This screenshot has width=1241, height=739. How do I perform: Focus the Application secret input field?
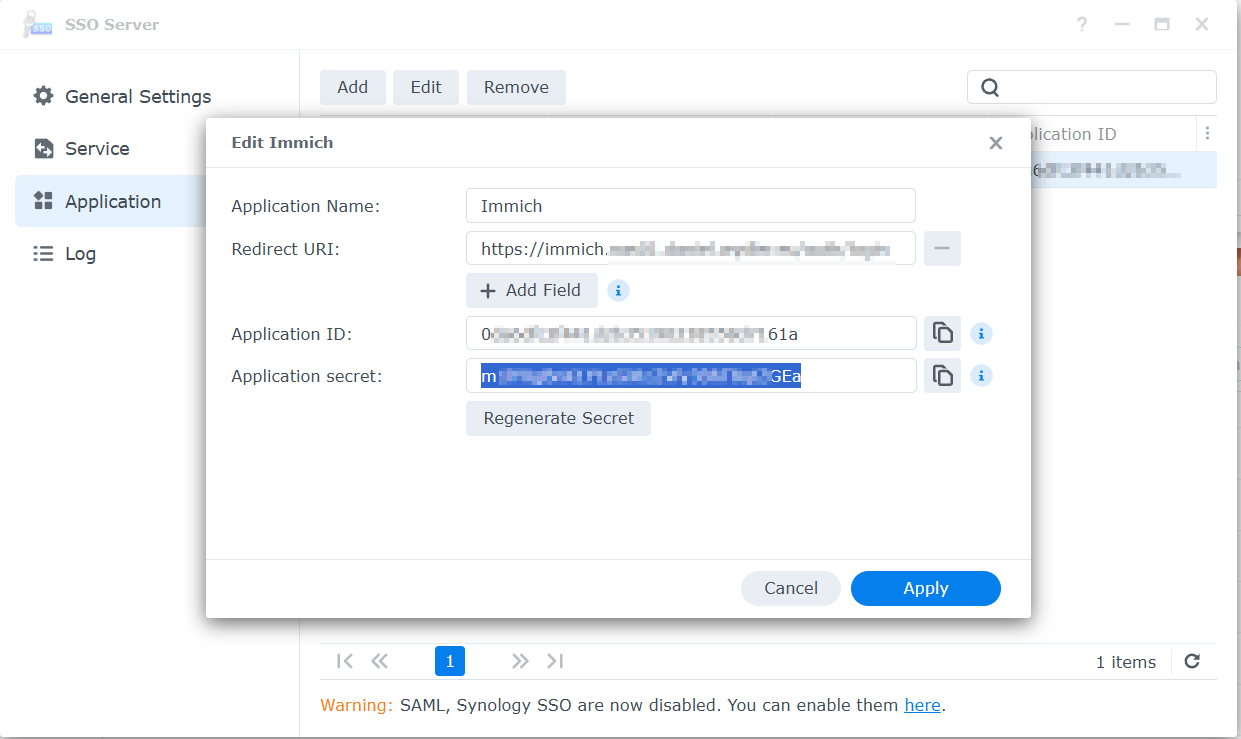pyautogui.click(x=691, y=376)
